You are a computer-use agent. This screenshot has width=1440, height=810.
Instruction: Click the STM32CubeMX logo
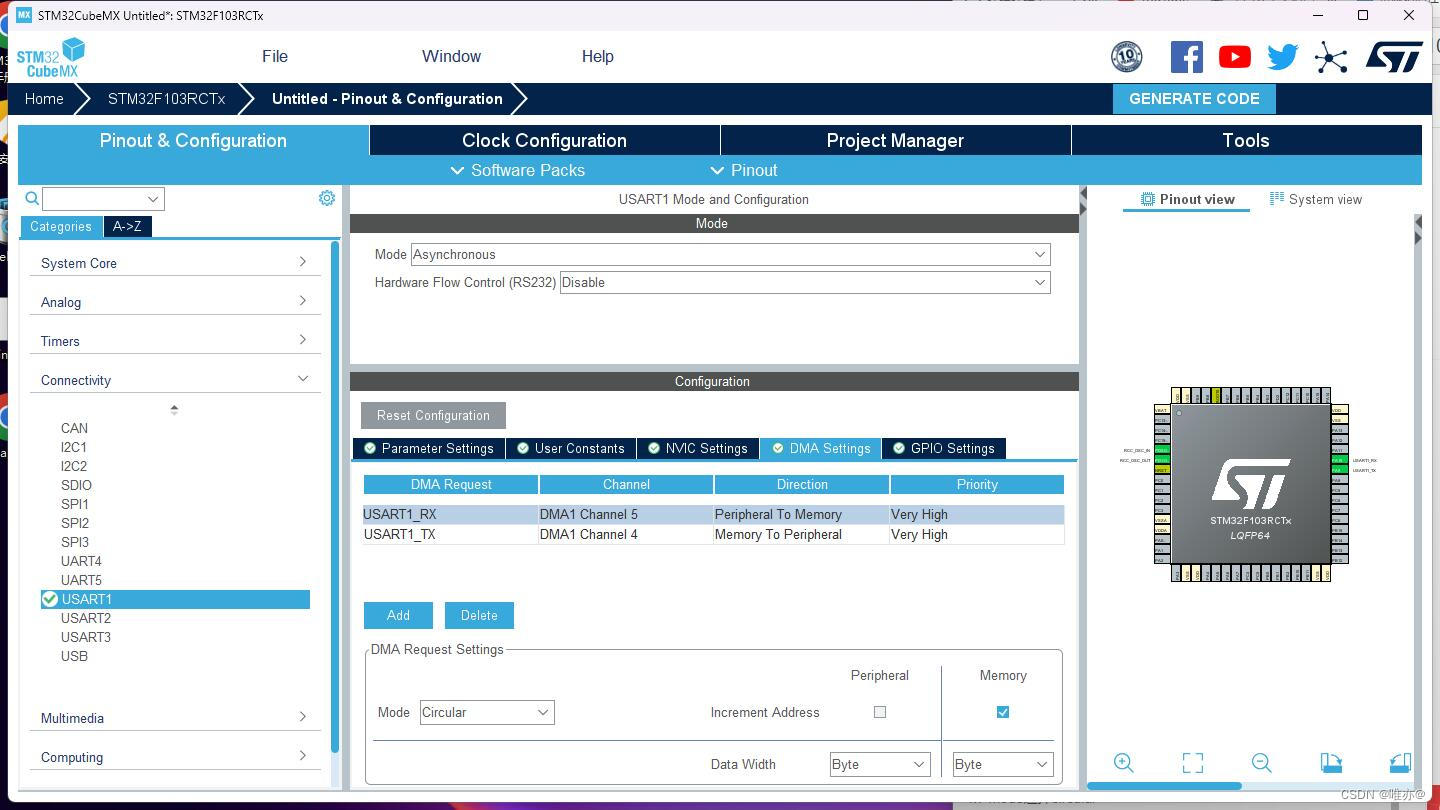[x=51, y=58]
